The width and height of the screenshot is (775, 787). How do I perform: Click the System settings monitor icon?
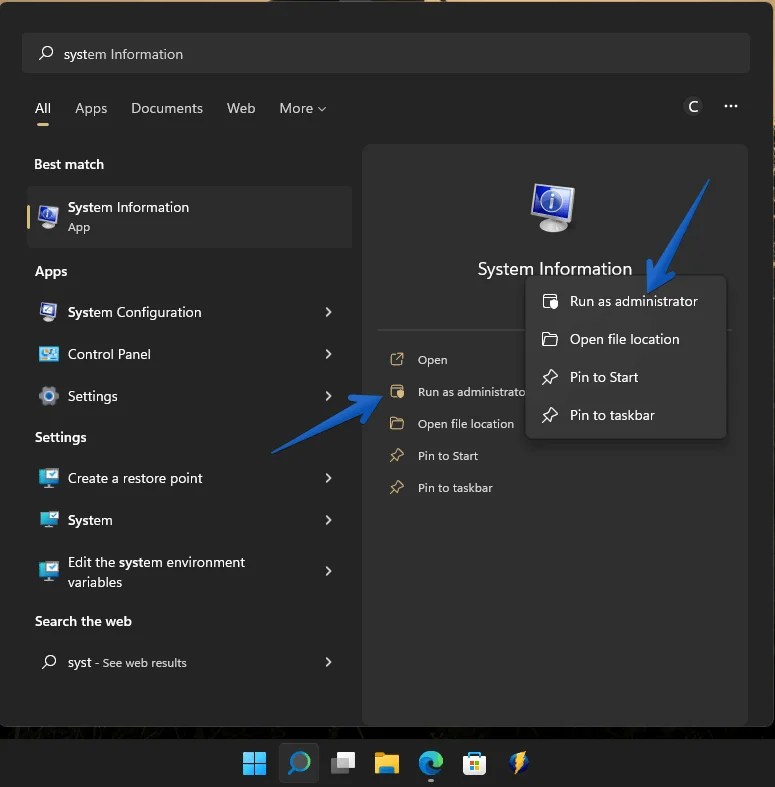tap(49, 520)
